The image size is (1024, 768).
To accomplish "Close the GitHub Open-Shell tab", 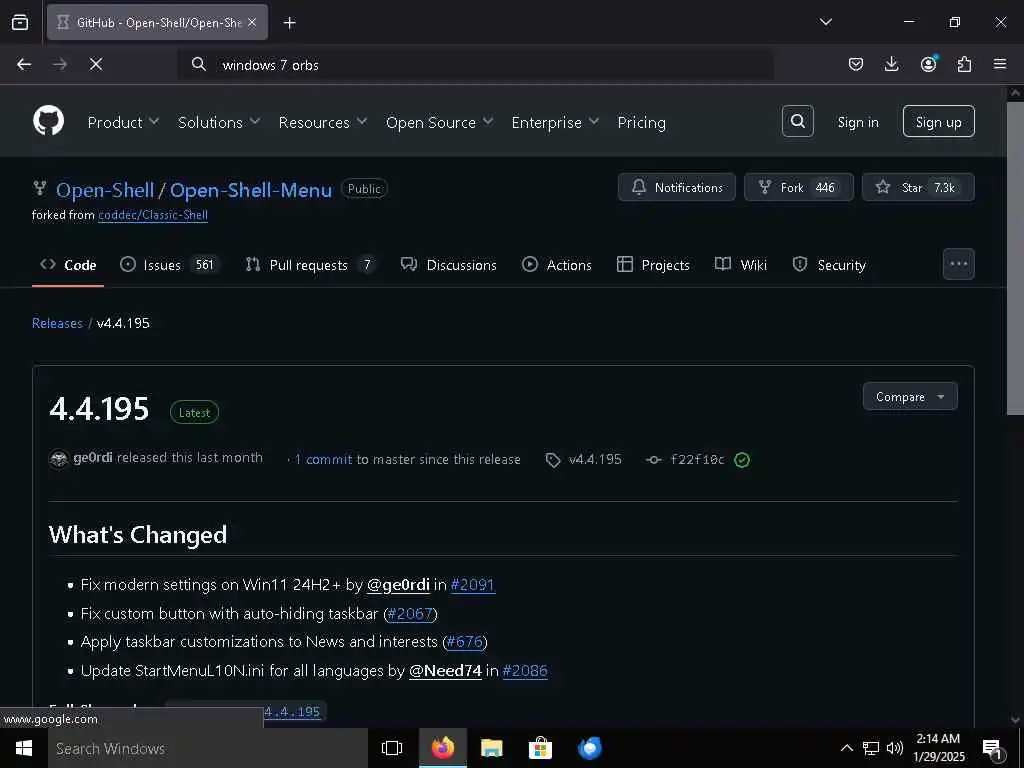I will coord(252,22).
